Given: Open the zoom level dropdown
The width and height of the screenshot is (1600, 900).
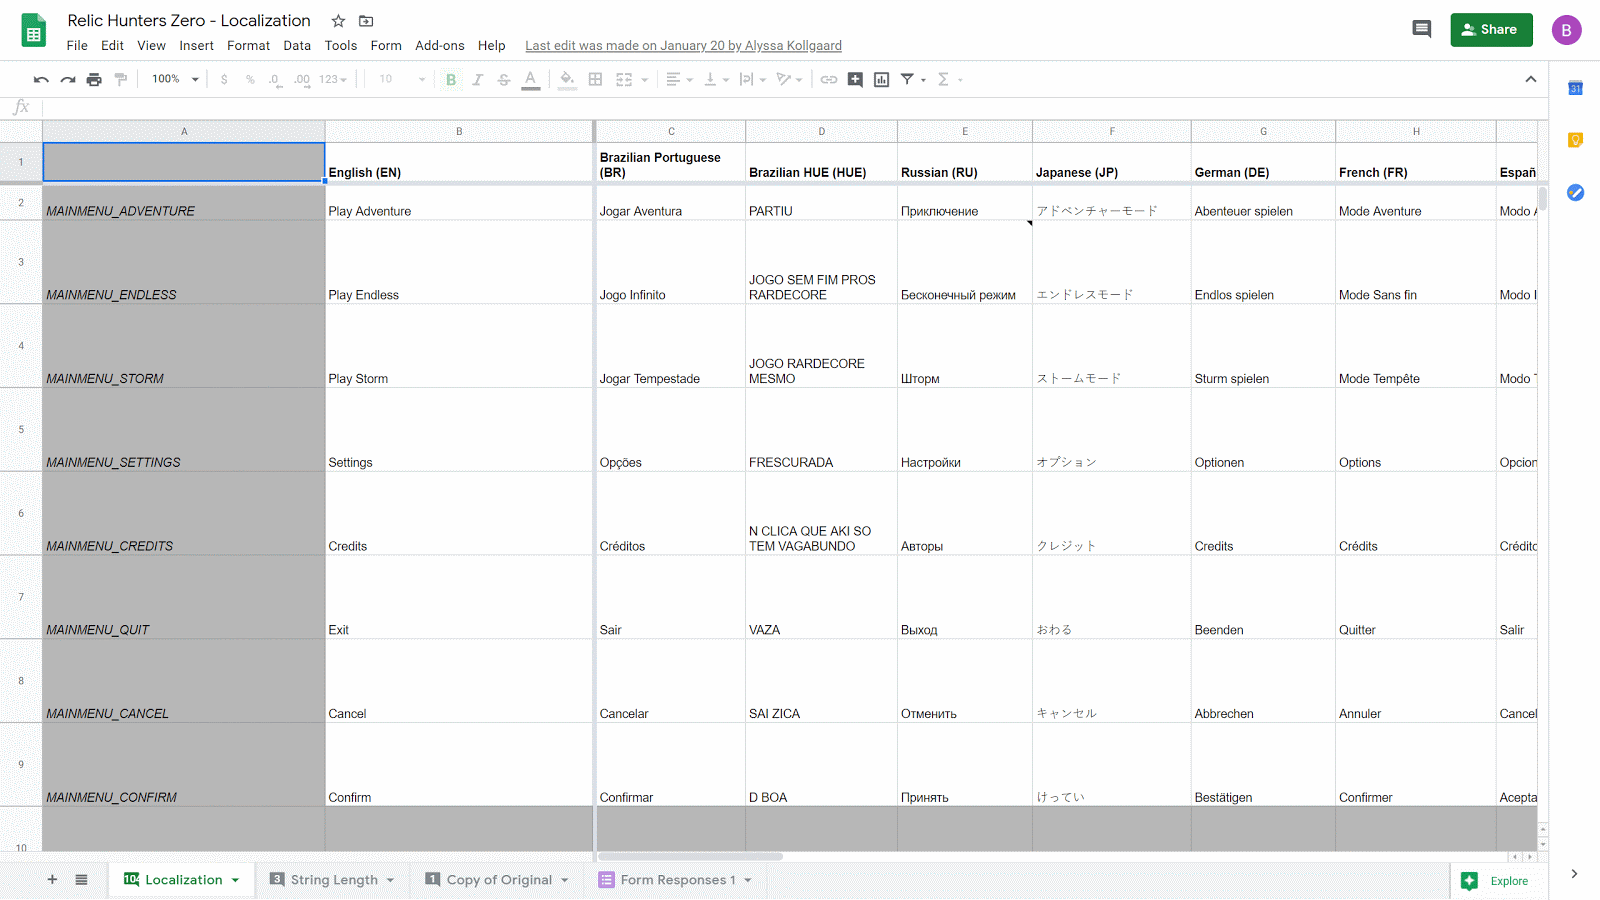Looking at the screenshot, I should (x=173, y=79).
